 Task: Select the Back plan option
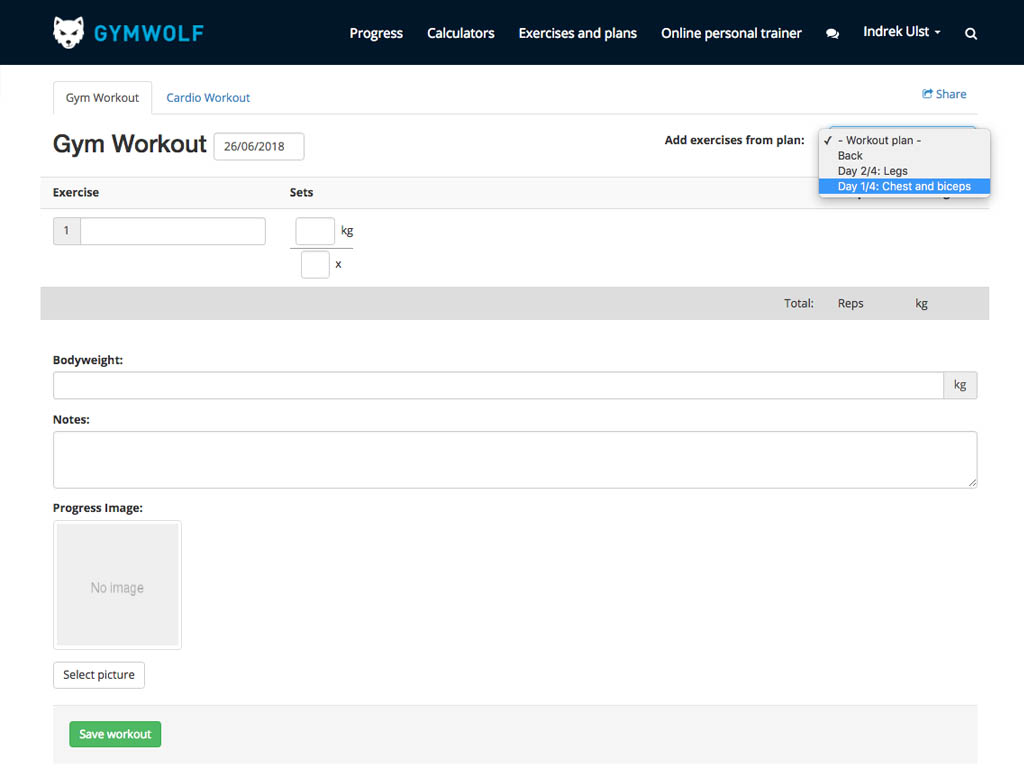tap(850, 156)
